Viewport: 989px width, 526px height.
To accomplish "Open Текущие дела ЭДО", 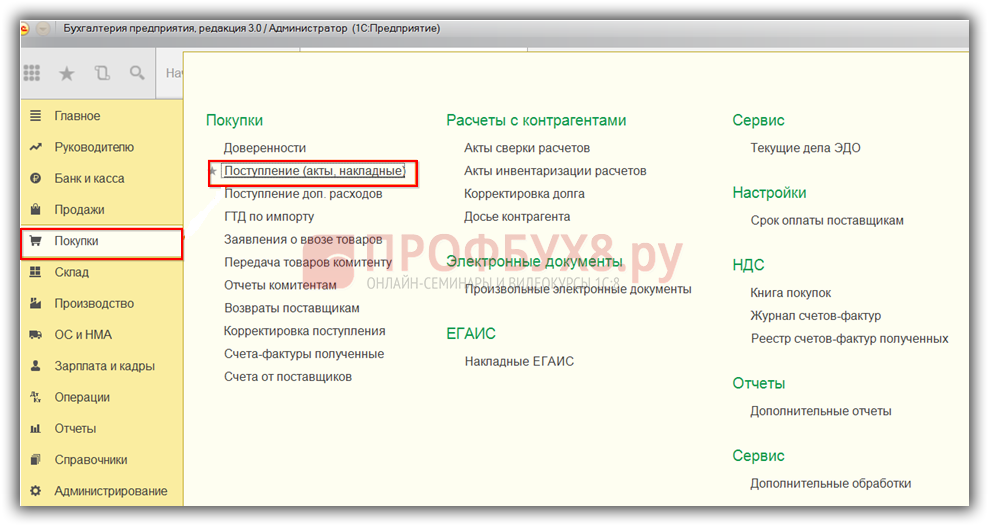I will [805, 148].
